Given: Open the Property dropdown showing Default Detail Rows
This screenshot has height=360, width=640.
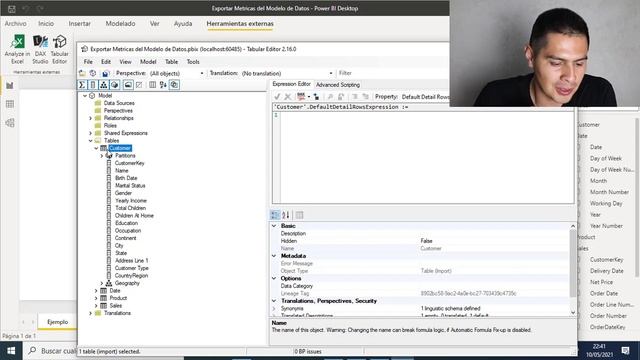Looking at the screenshot, I should (x=424, y=97).
